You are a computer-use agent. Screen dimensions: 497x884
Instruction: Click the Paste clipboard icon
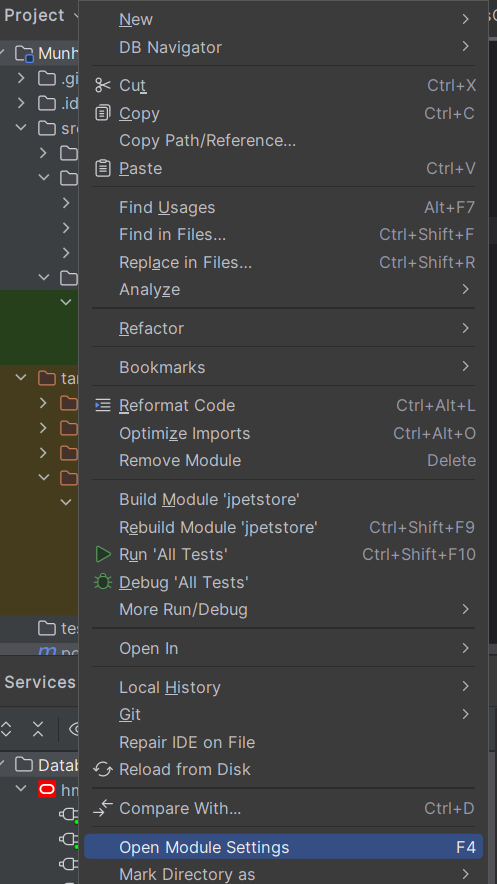click(x=103, y=168)
